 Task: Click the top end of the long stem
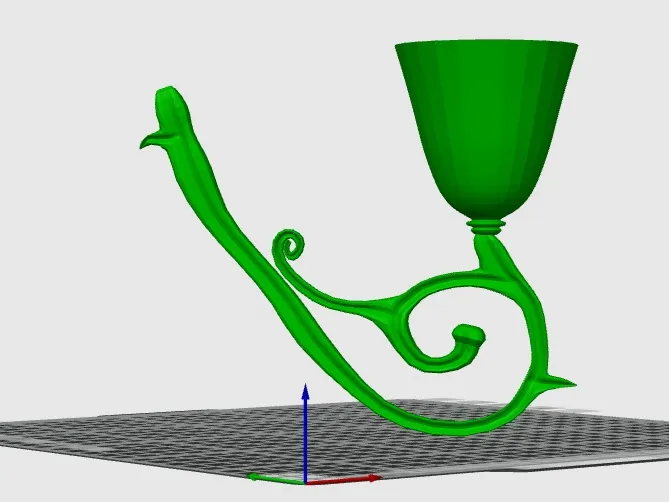tap(169, 97)
